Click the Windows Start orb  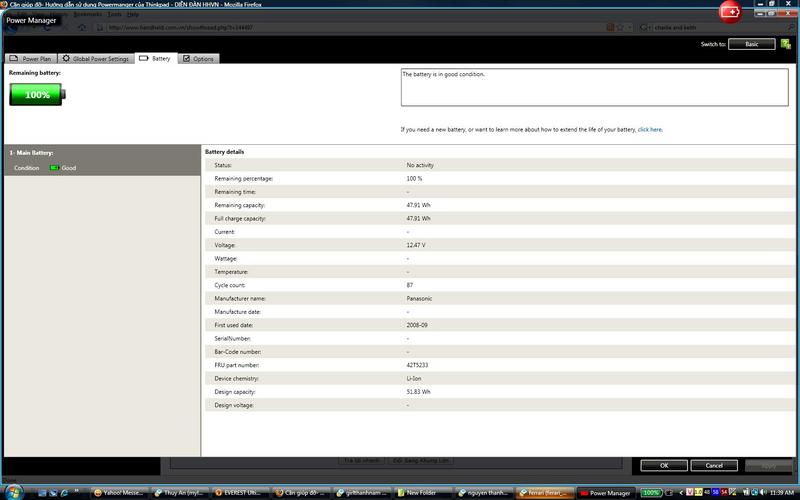[9, 492]
